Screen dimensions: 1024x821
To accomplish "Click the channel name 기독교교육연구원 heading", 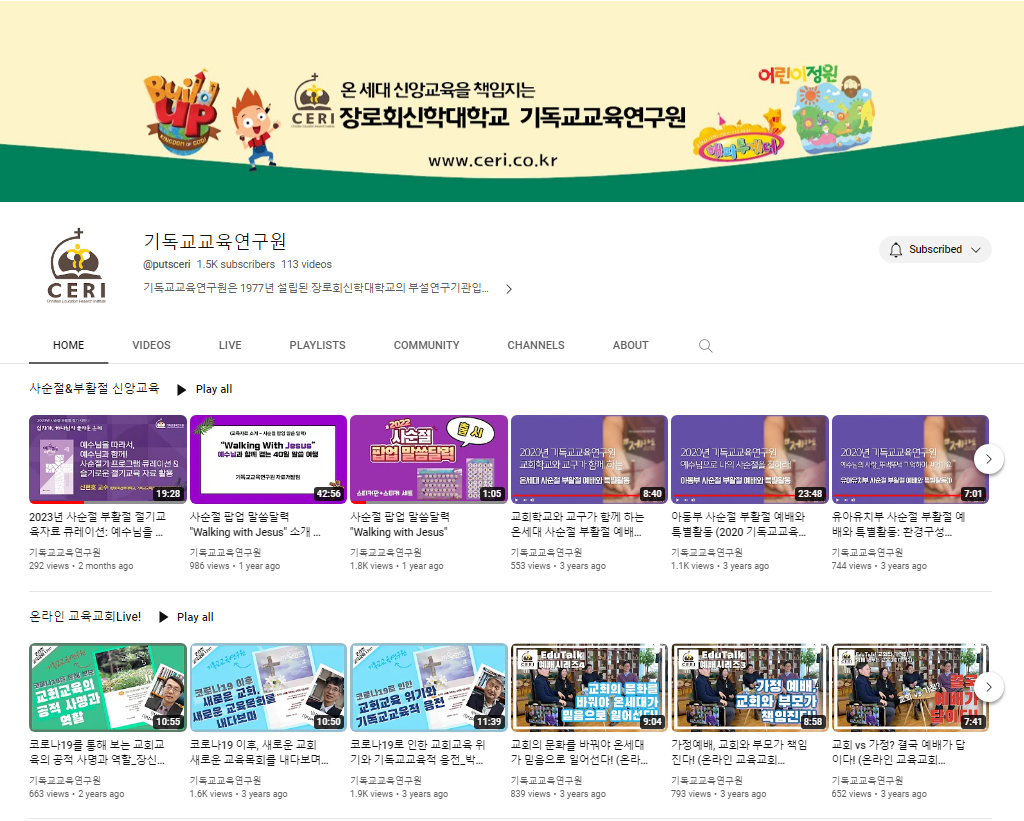I will click(215, 242).
